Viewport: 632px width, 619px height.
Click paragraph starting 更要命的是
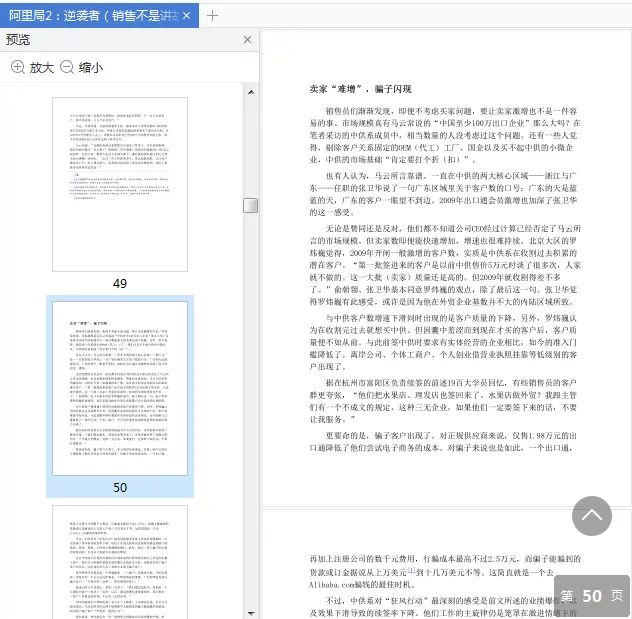coord(443,442)
